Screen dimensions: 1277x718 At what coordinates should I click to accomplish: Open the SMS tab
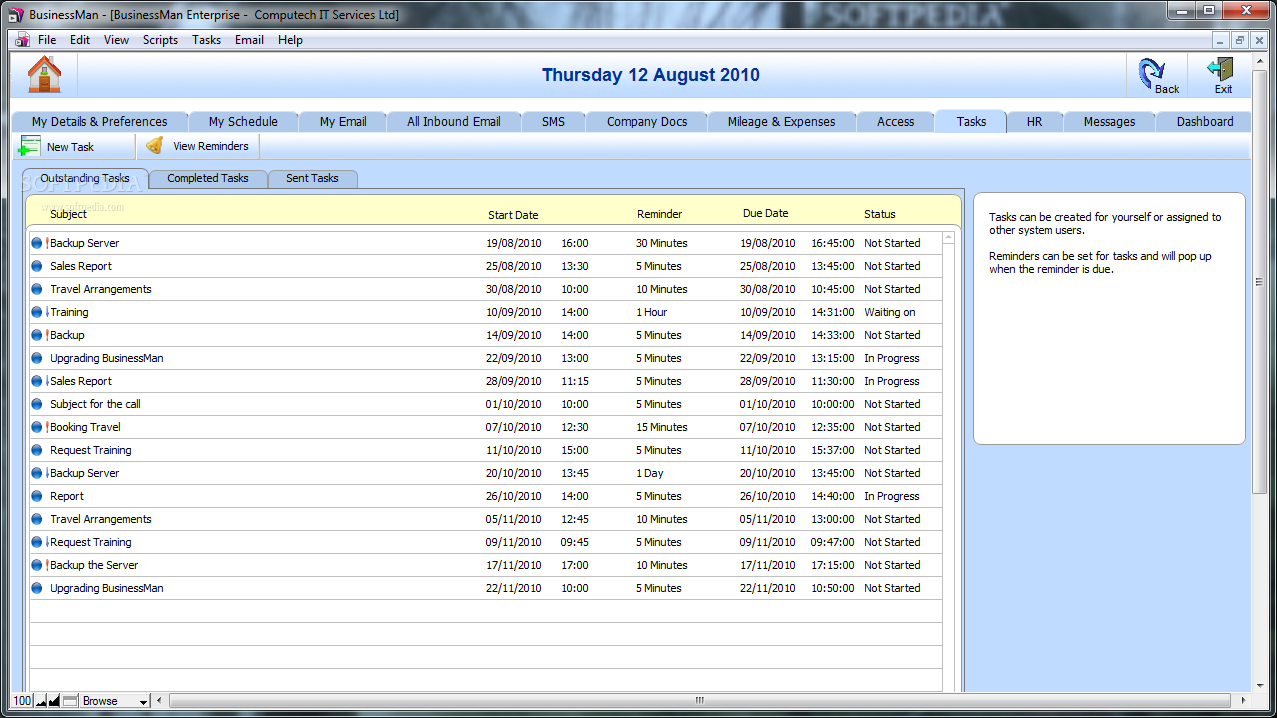point(553,121)
